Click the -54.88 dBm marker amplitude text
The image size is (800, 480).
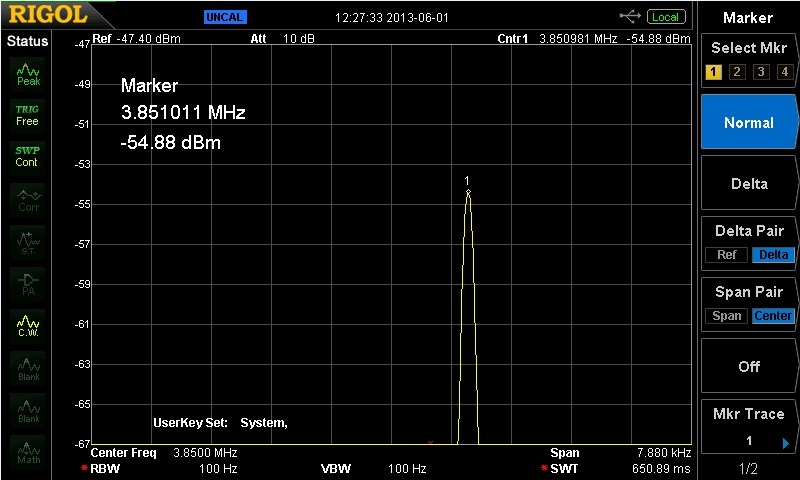(x=170, y=142)
